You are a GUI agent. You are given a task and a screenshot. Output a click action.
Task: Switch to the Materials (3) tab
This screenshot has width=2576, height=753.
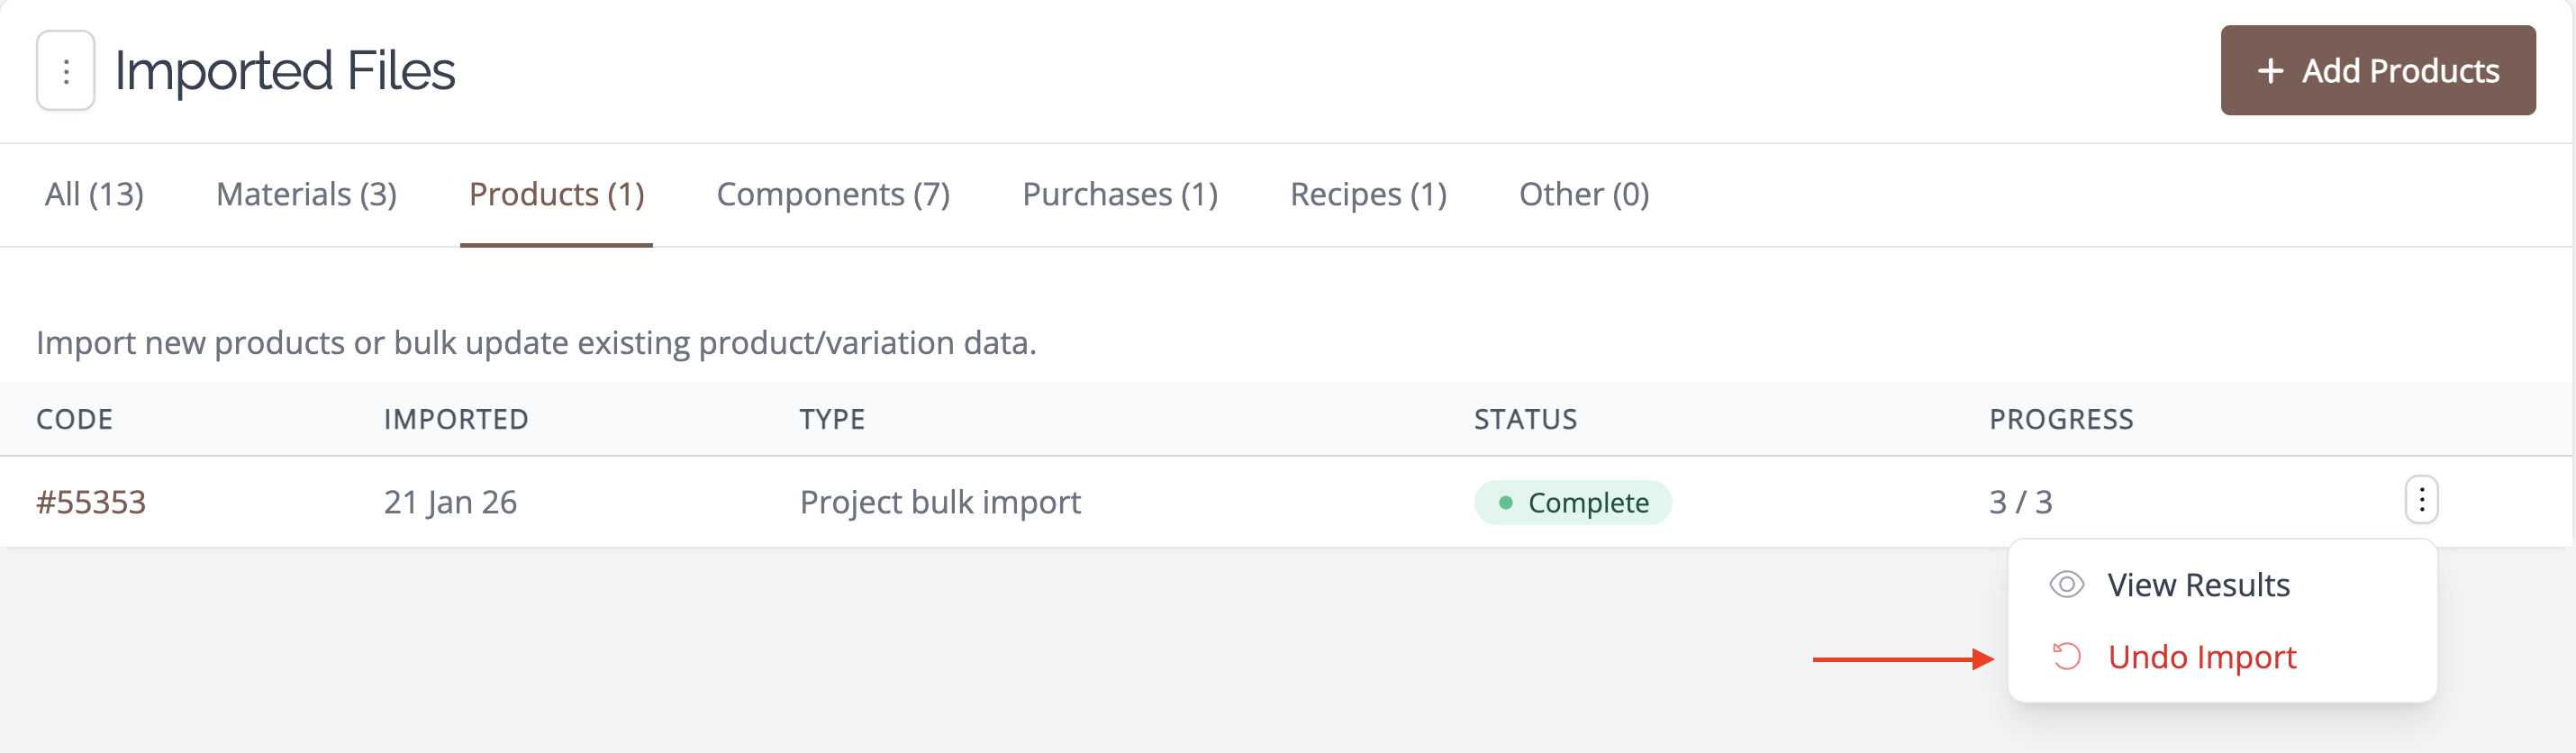pyautogui.click(x=306, y=194)
